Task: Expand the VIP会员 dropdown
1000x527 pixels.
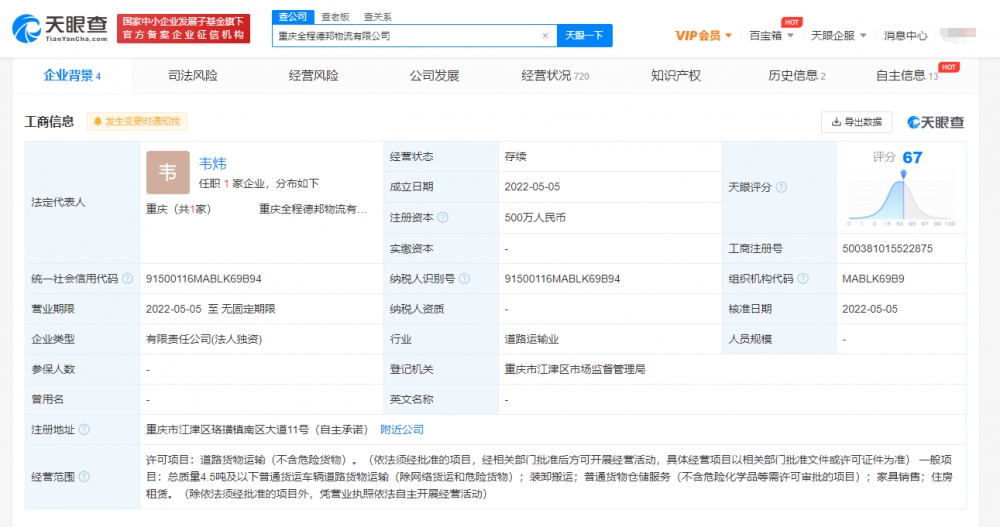Action: (x=703, y=36)
